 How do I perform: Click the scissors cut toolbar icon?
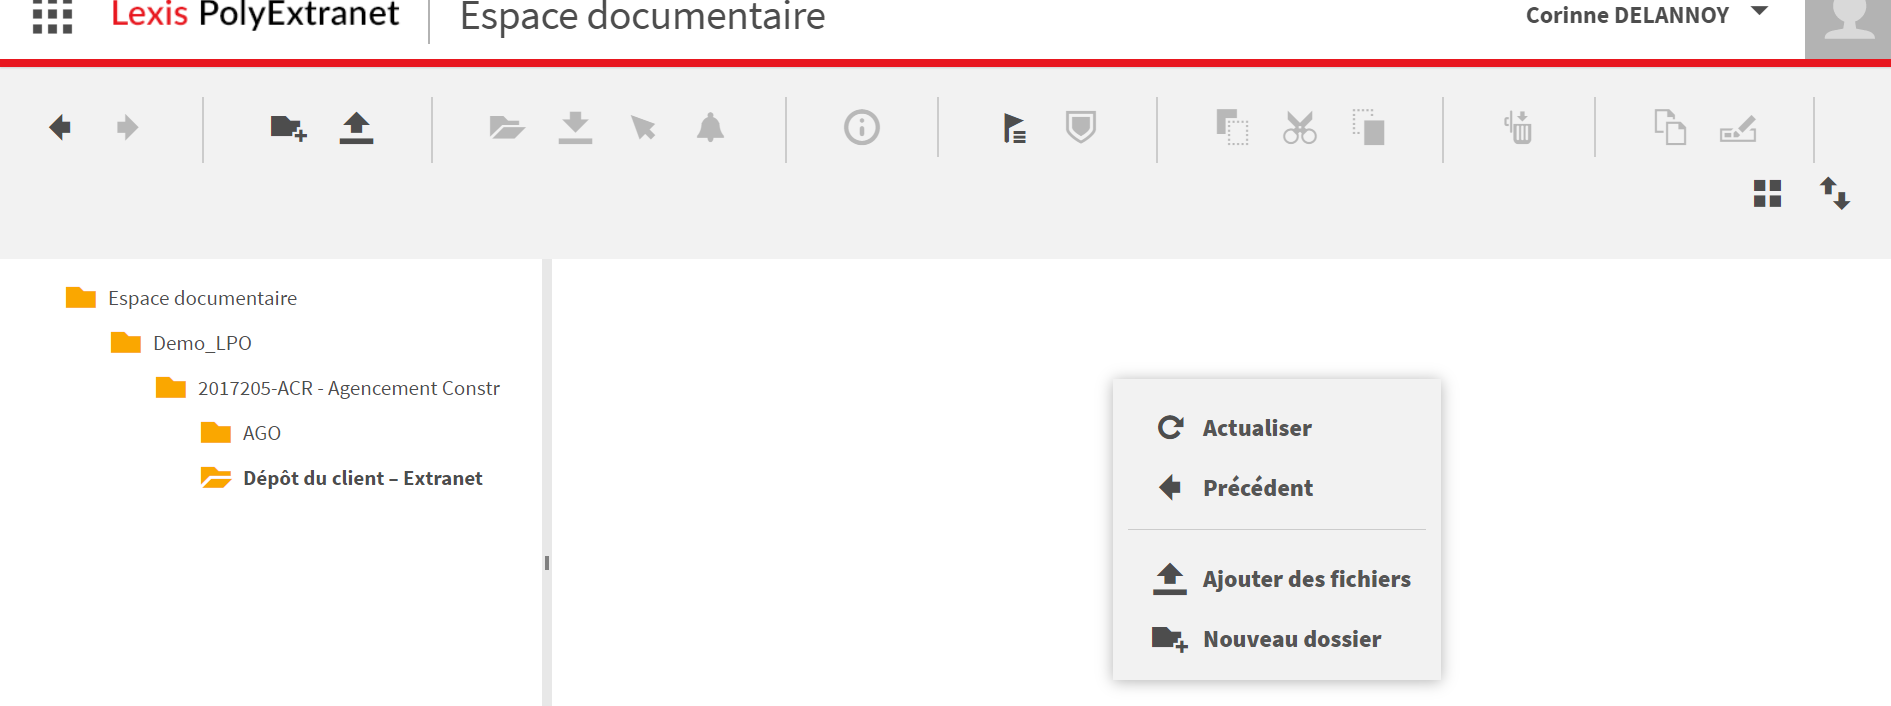(x=1300, y=128)
